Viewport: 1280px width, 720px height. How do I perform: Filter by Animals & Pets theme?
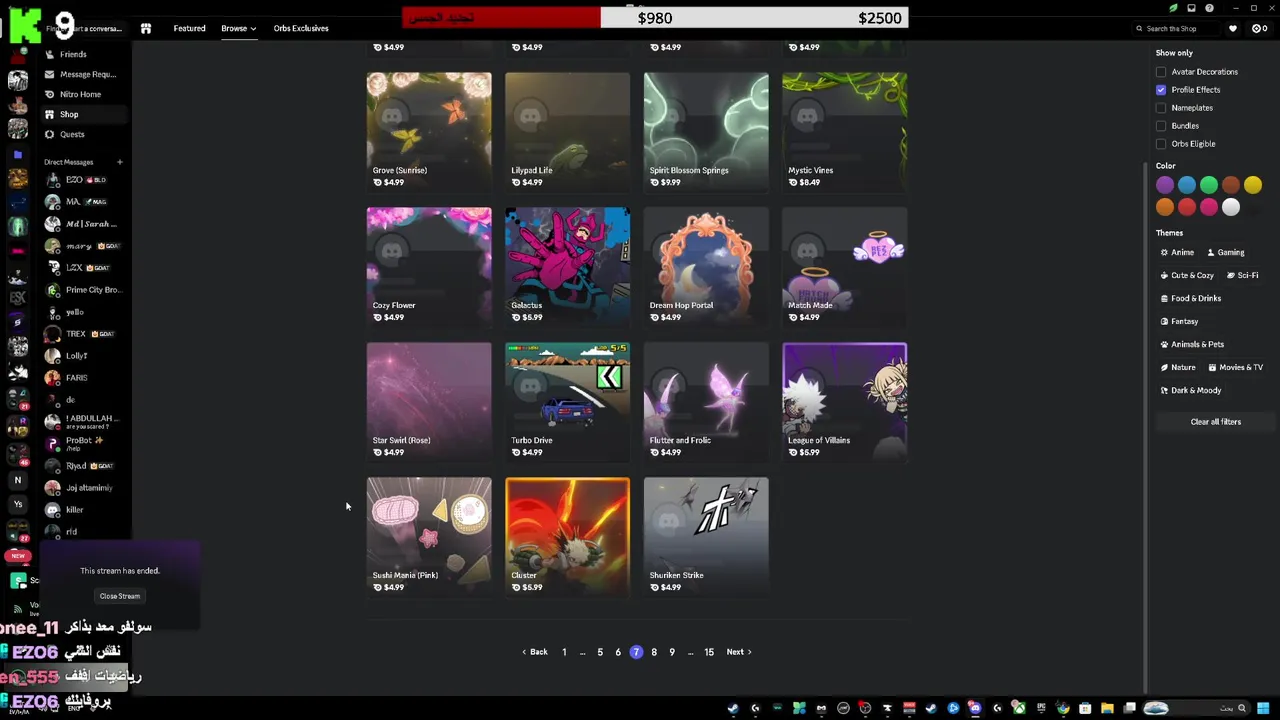tap(1192, 345)
